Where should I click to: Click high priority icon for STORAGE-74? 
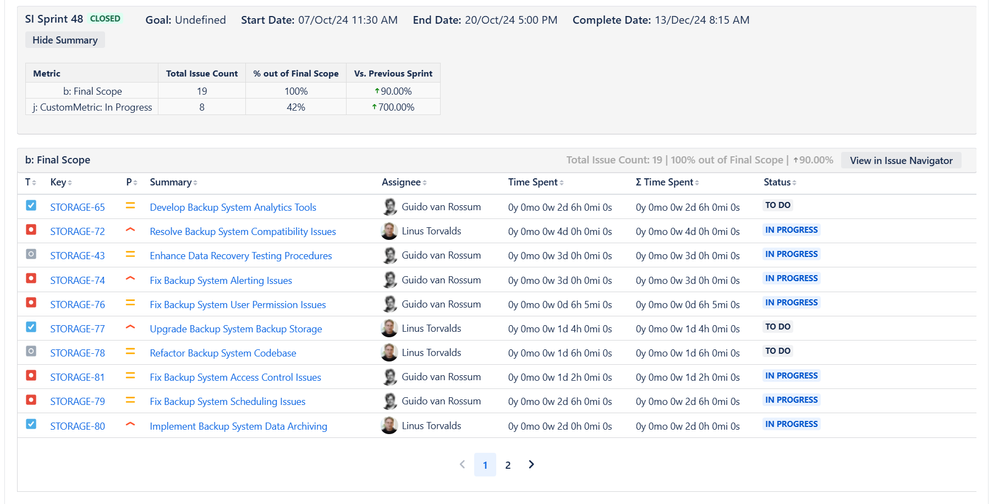coord(131,278)
